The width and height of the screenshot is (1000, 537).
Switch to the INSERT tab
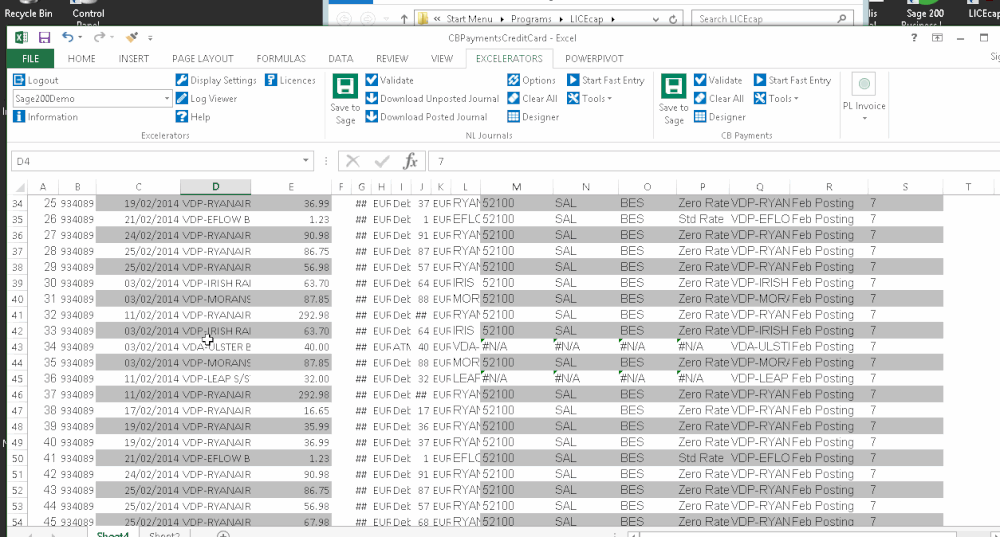tap(133, 59)
